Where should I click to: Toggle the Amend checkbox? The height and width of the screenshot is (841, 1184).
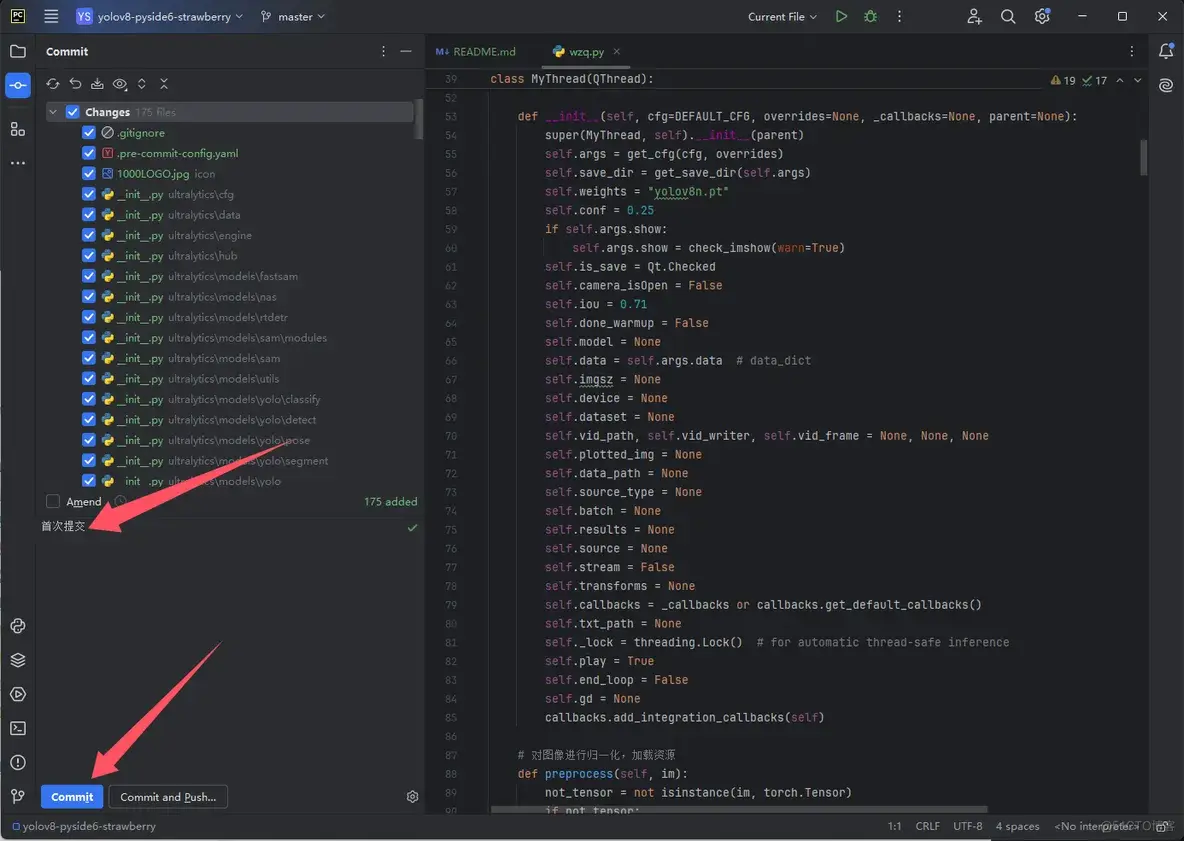pyautogui.click(x=53, y=501)
